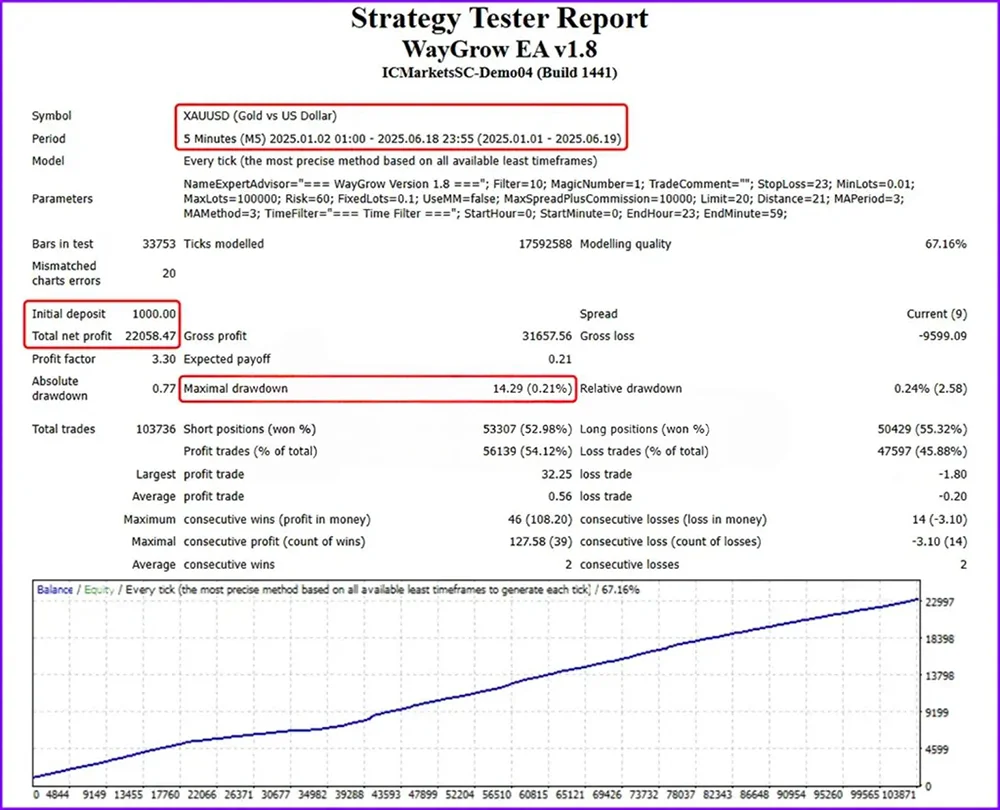Click the Ticks modelled value 17592588
Image resolution: width=1000 pixels, height=810 pixels.
pyautogui.click(x=545, y=244)
